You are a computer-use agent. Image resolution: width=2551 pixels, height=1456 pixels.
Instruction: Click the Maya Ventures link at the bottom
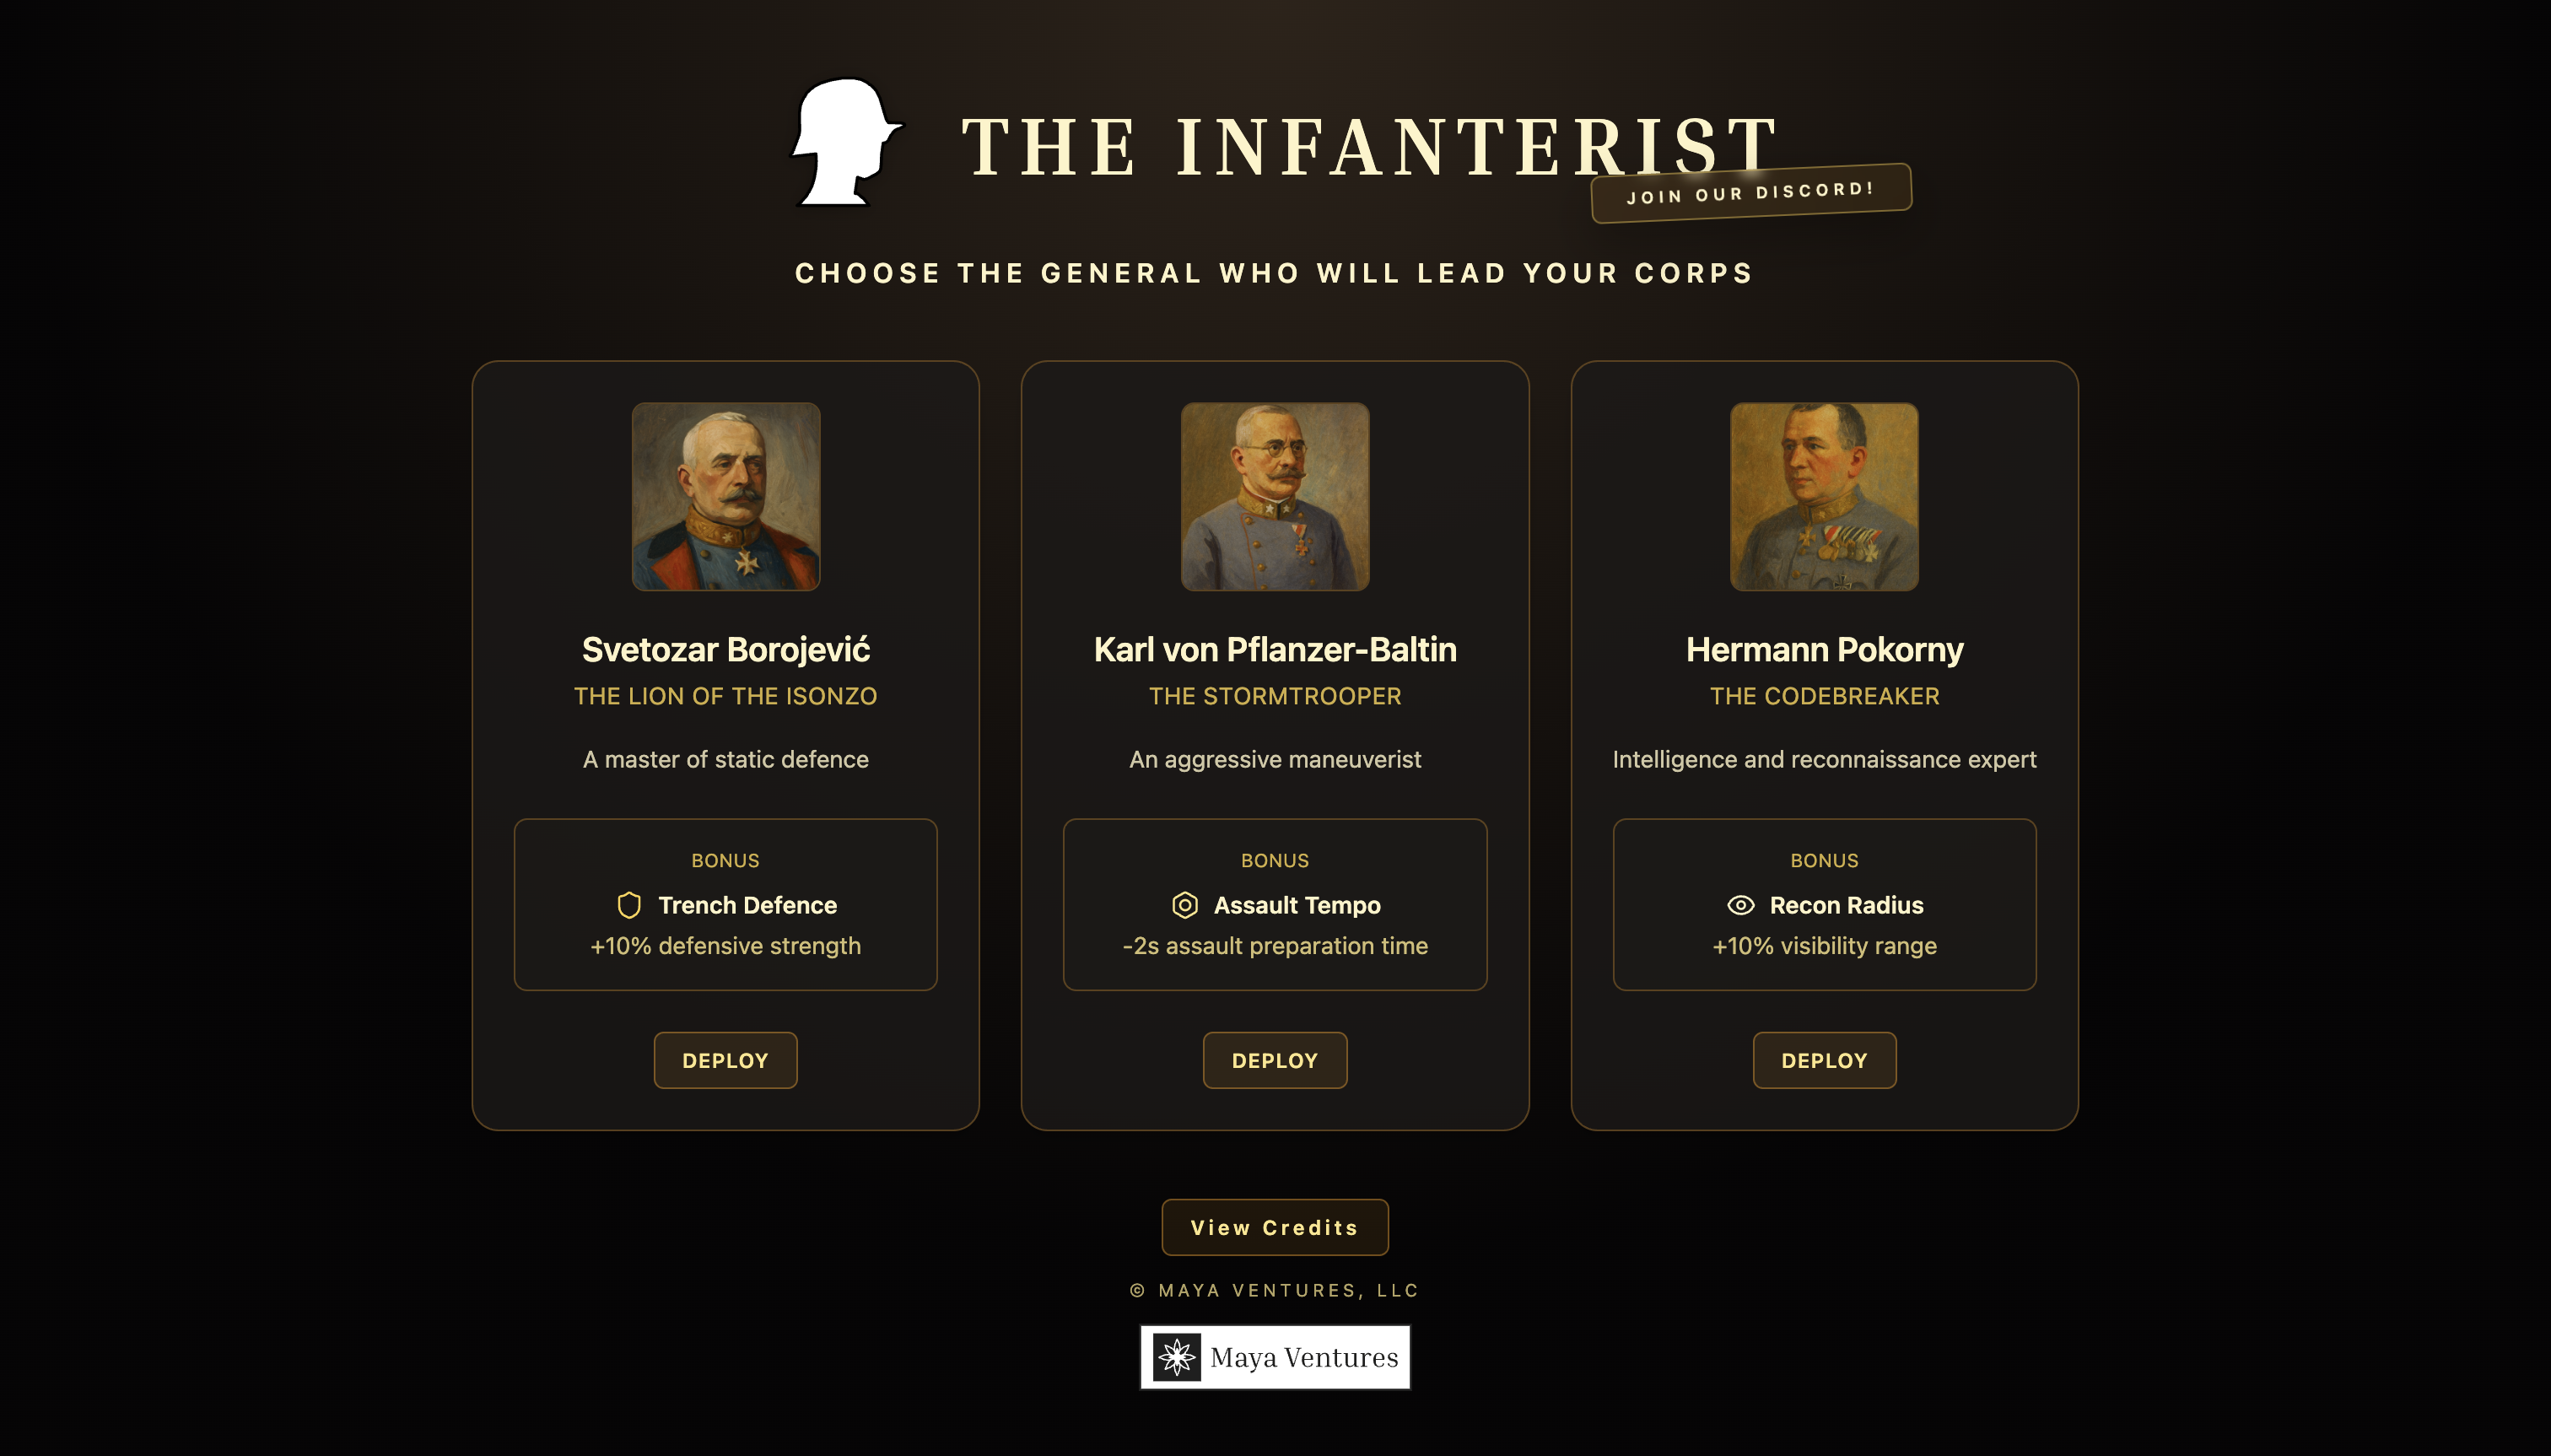pos(1276,1356)
